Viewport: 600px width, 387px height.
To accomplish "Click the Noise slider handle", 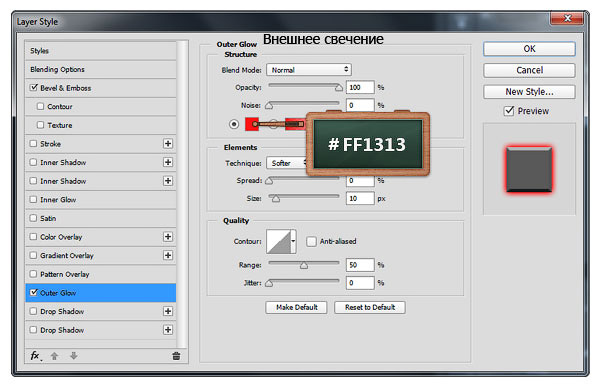I will (x=269, y=105).
